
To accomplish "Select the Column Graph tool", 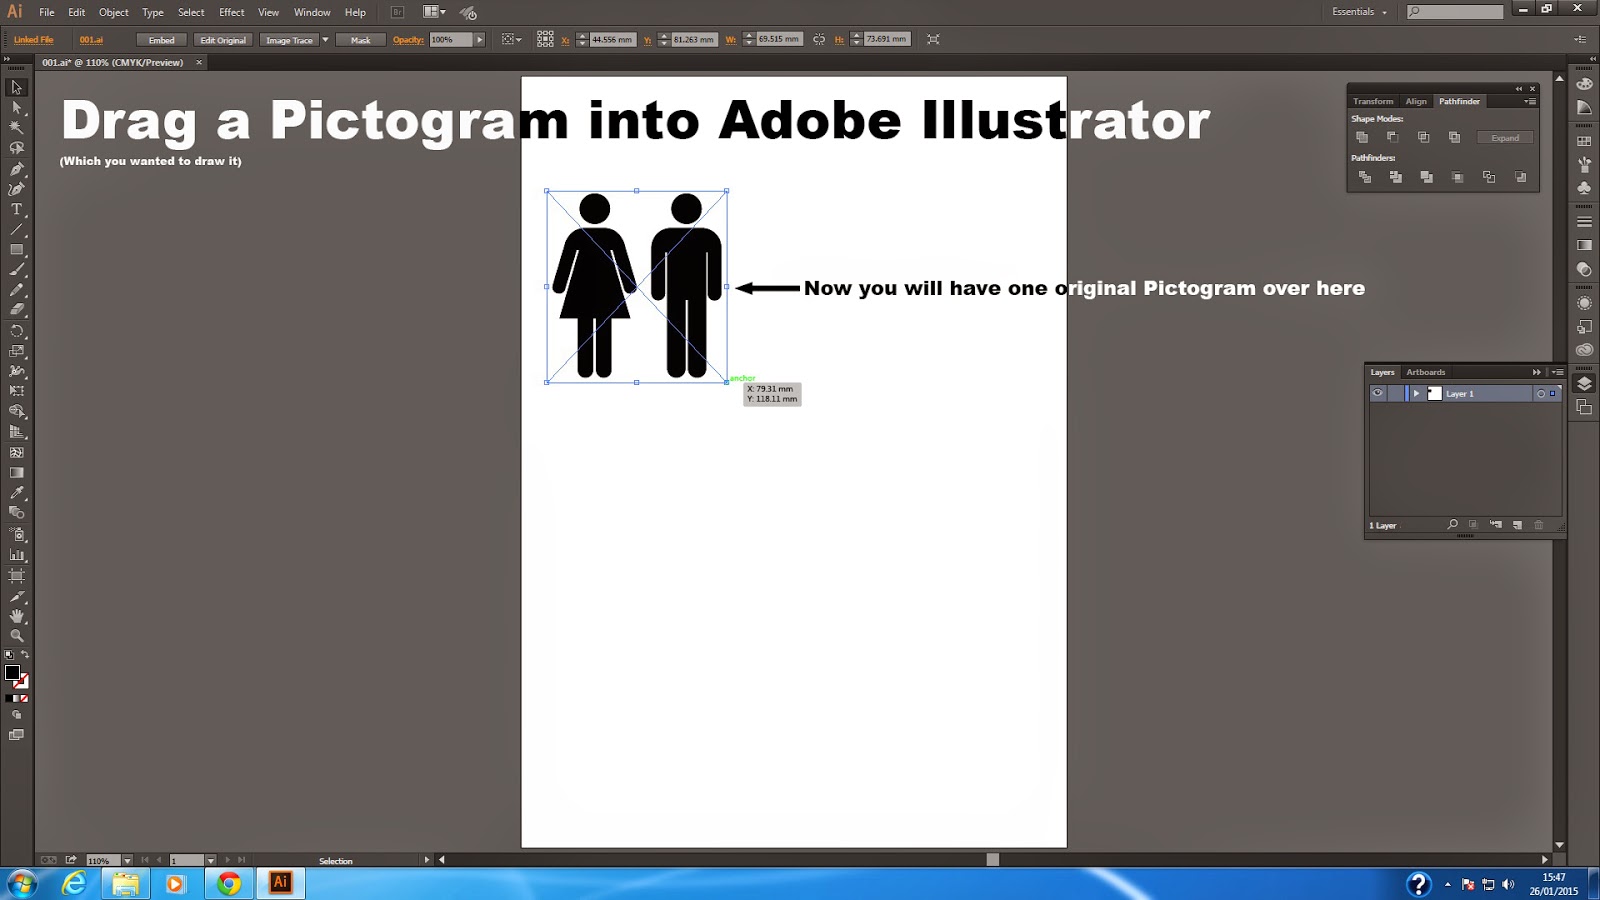I will (17, 555).
